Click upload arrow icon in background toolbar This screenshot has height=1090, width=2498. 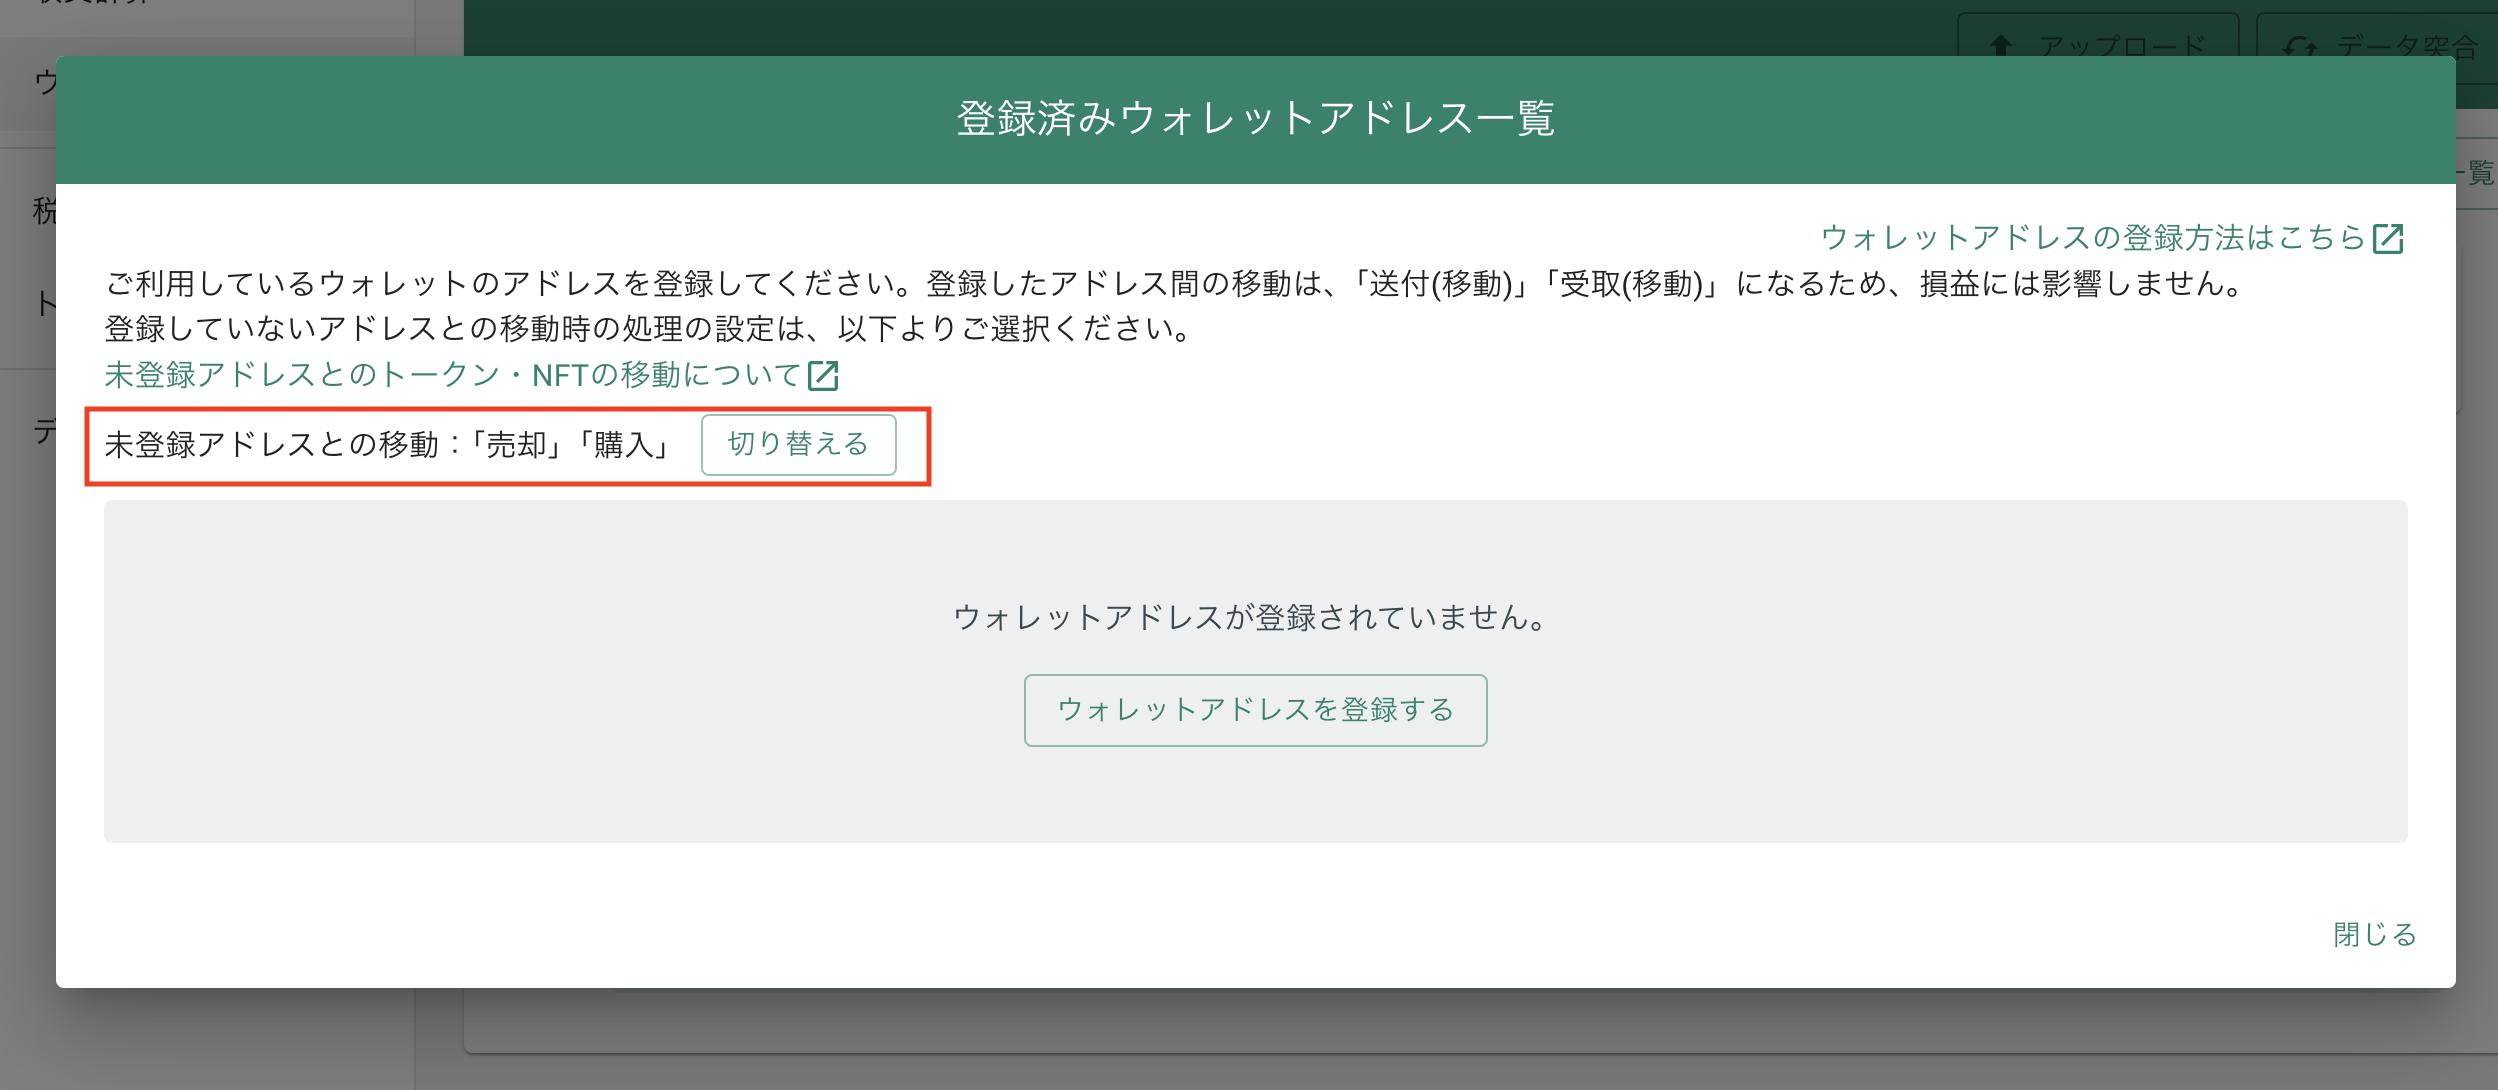coord(2000,45)
